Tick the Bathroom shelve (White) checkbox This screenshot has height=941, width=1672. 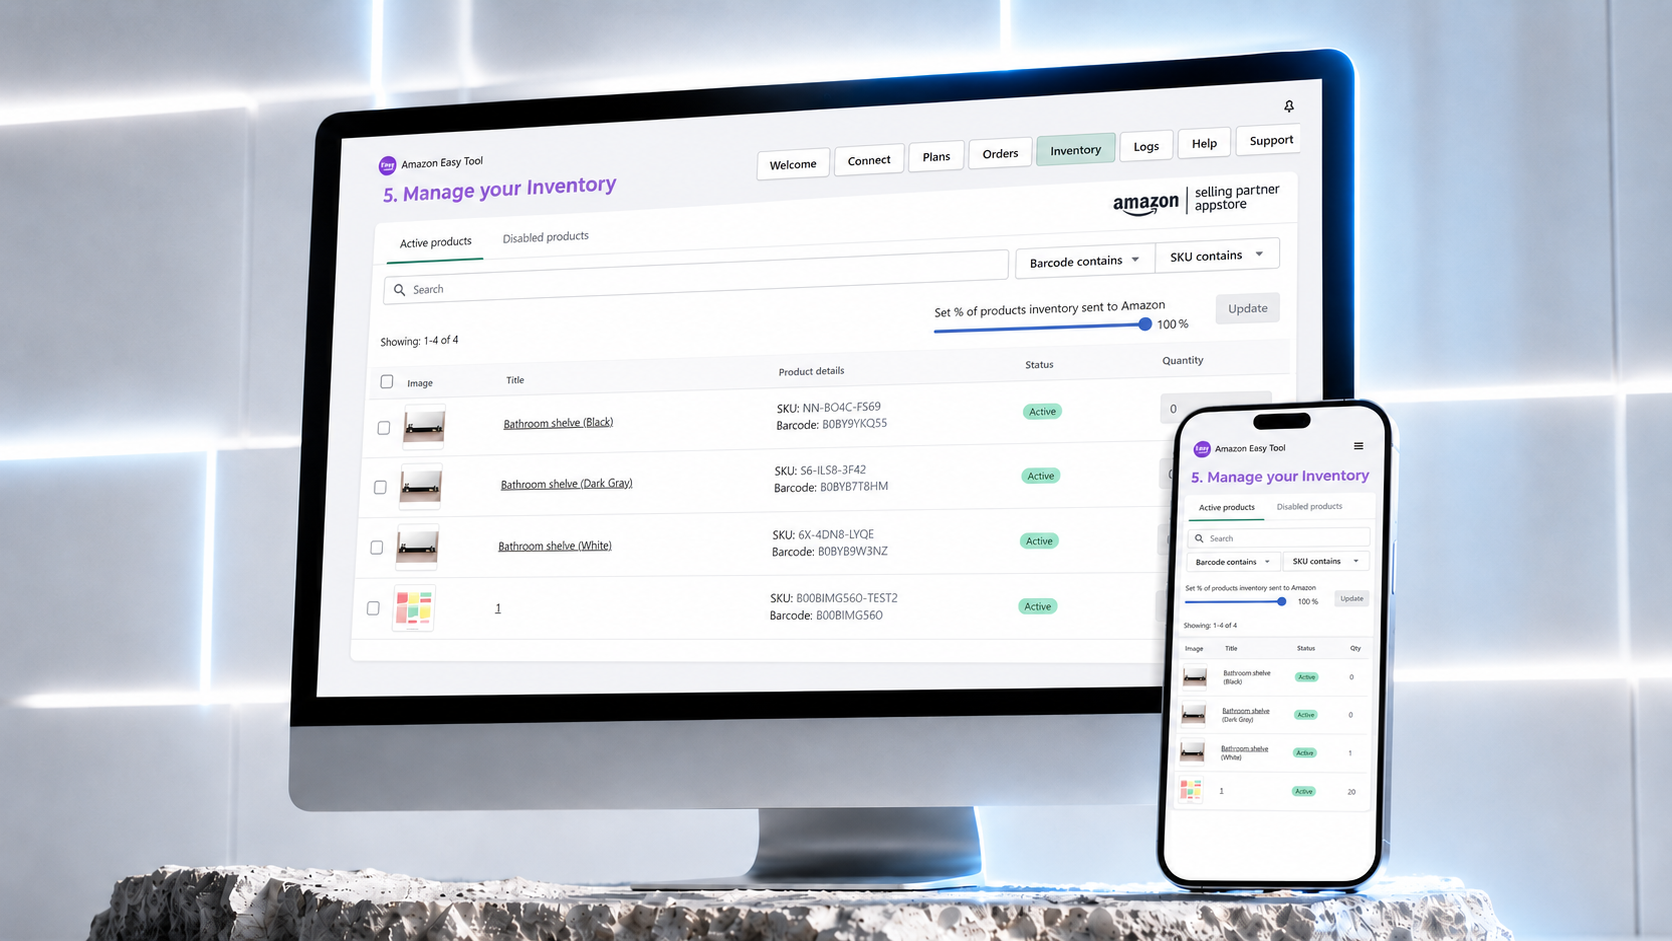[x=376, y=547]
